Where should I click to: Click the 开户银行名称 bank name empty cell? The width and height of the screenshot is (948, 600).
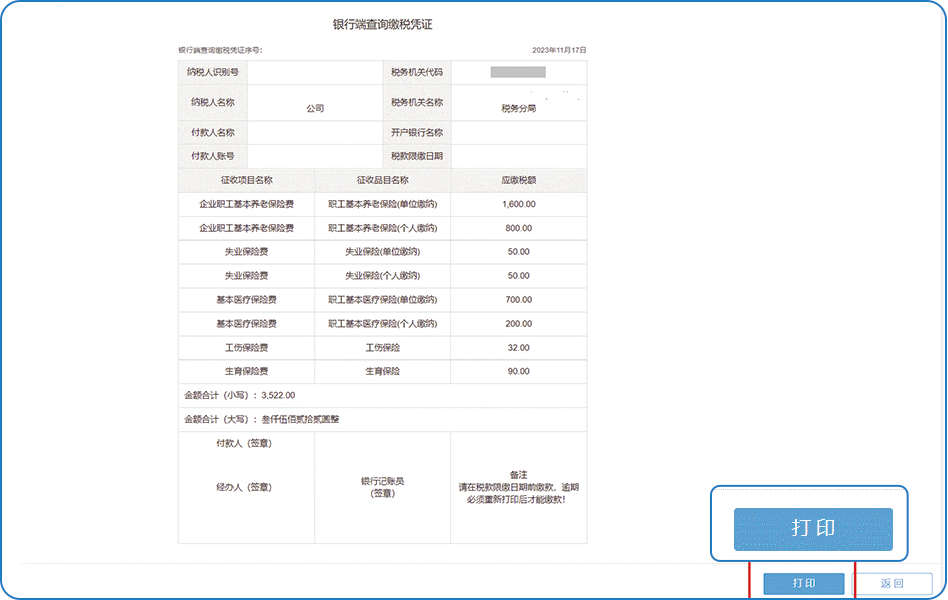[518, 132]
